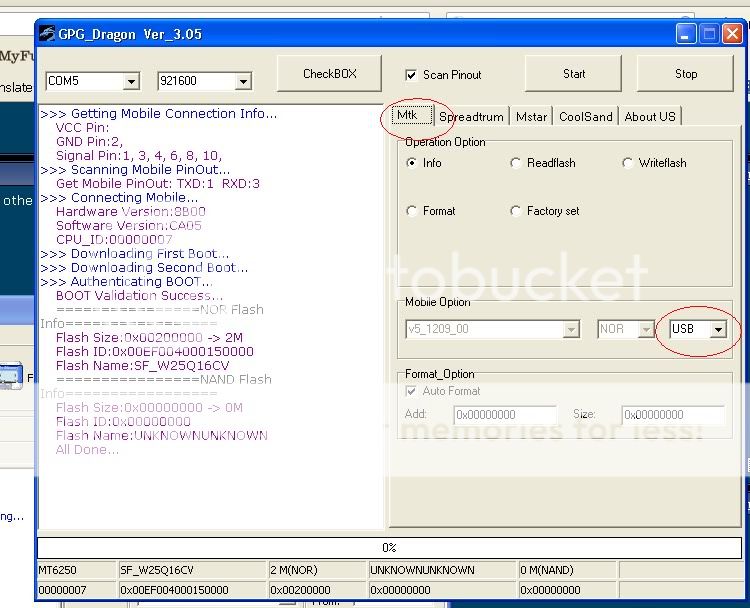Maximize the GPG_Dragon window

[709, 34]
